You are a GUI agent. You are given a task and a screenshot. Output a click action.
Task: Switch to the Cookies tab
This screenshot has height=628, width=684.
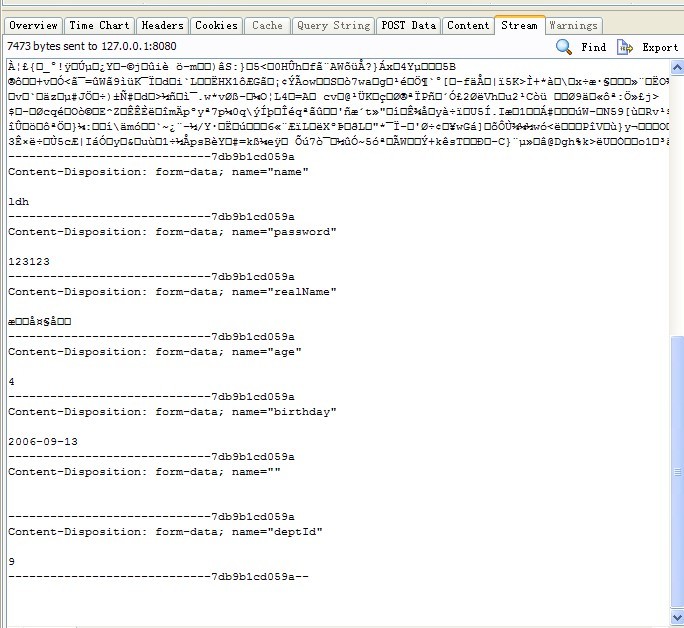pos(216,25)
